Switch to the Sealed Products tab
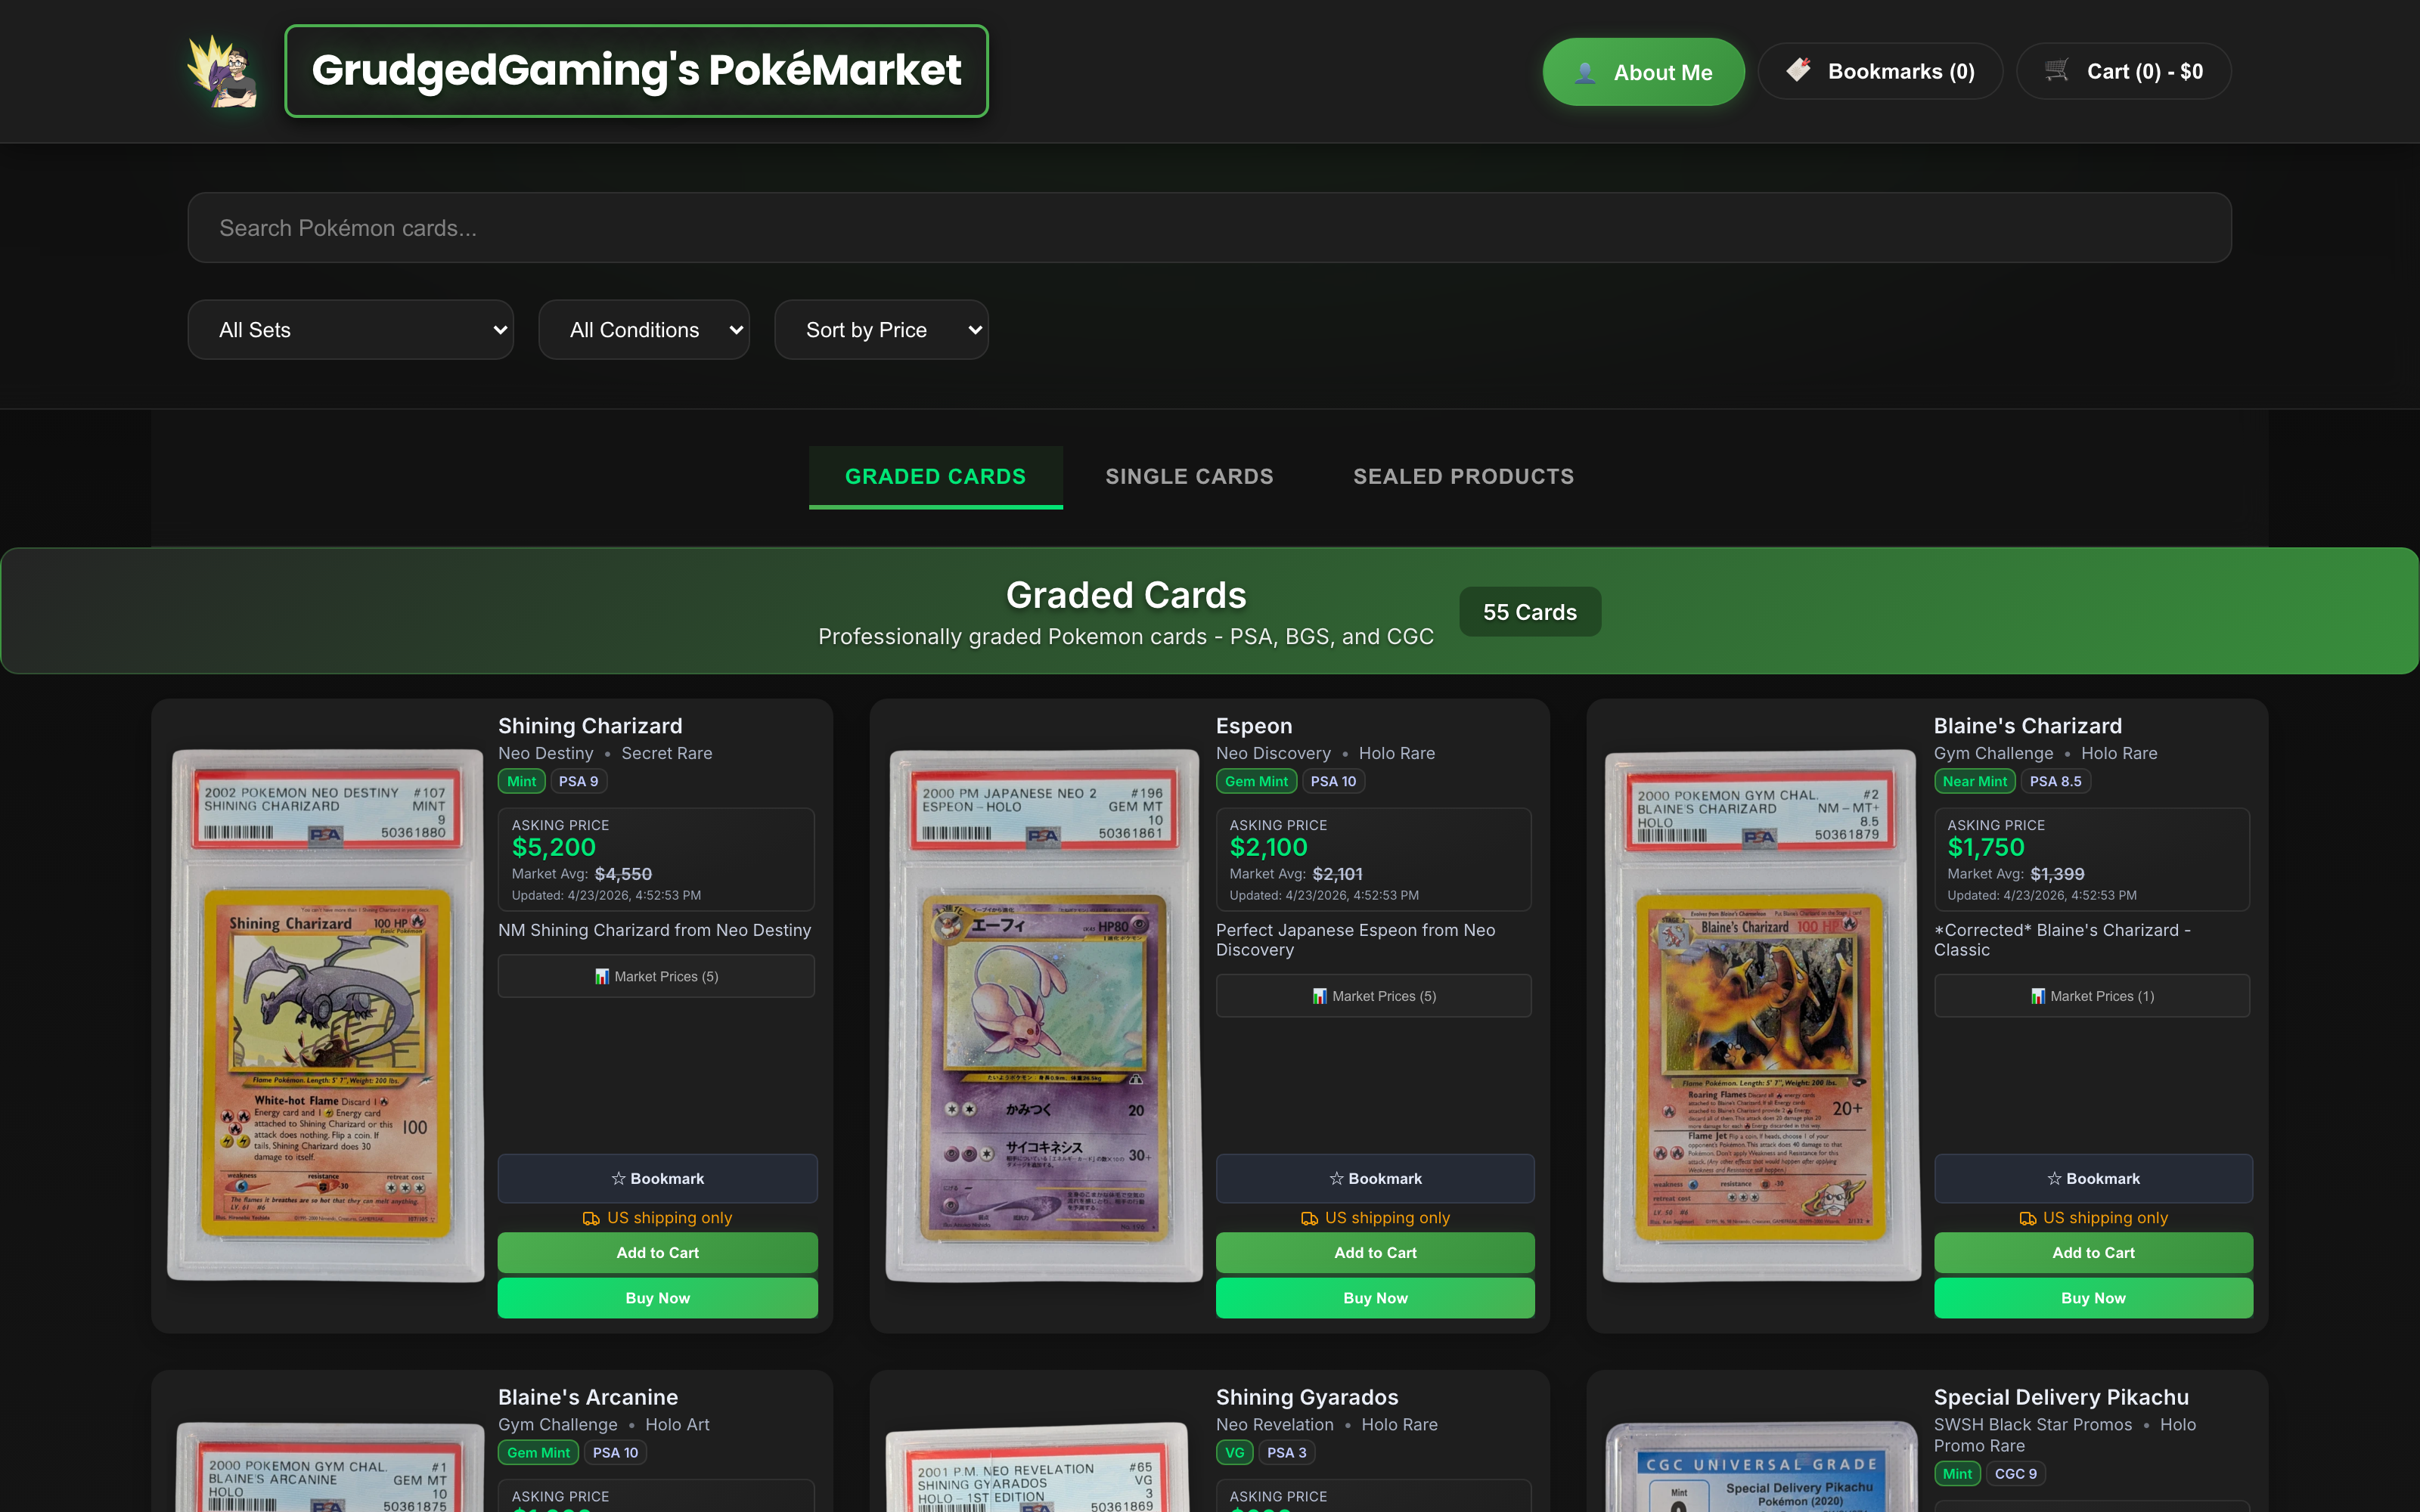The image size is (2420, 1512). click(1464, 477)
